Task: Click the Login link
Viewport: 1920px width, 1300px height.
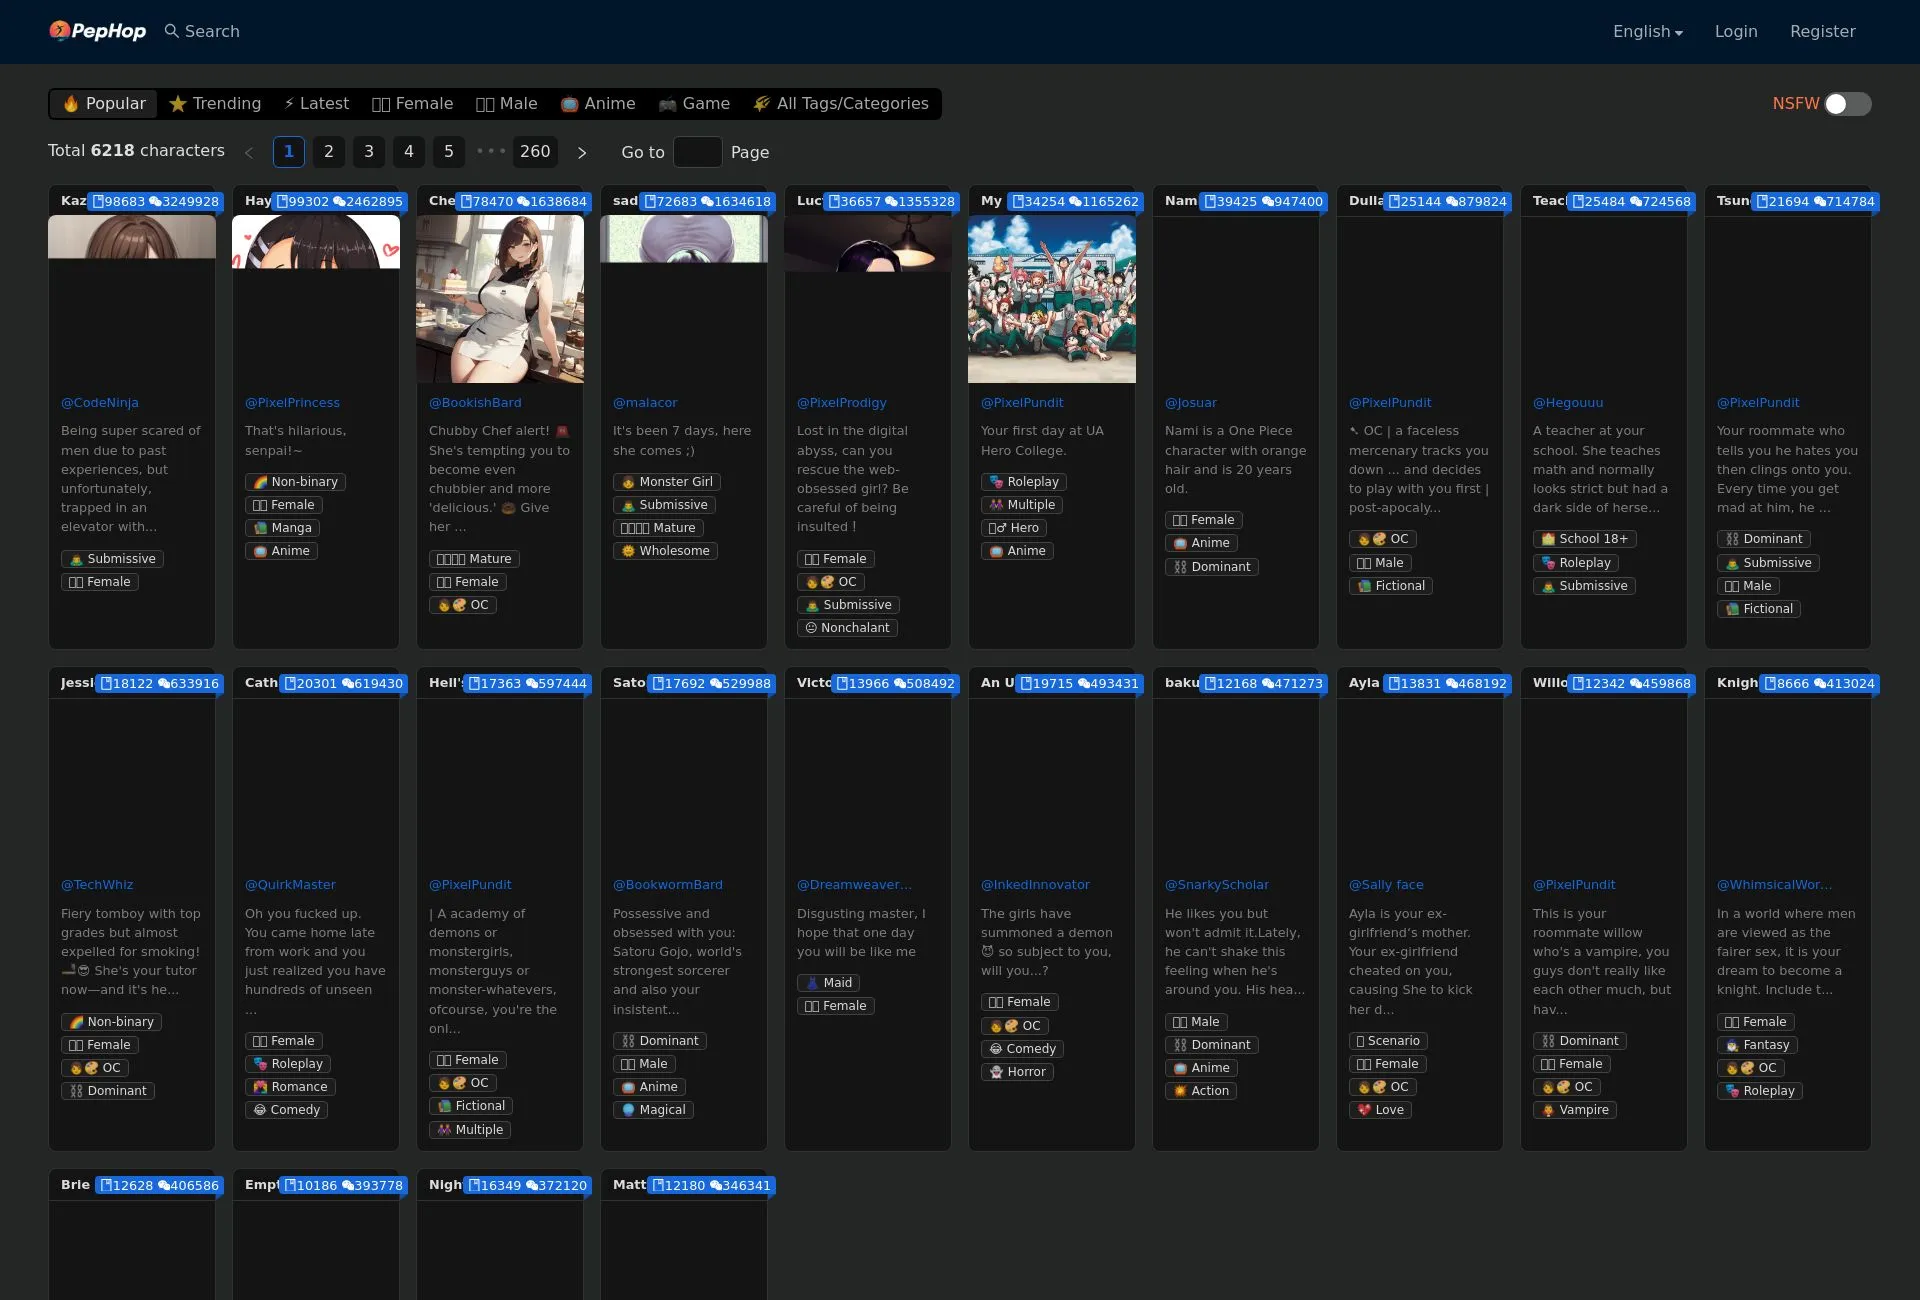Action: pos(1735,32)
